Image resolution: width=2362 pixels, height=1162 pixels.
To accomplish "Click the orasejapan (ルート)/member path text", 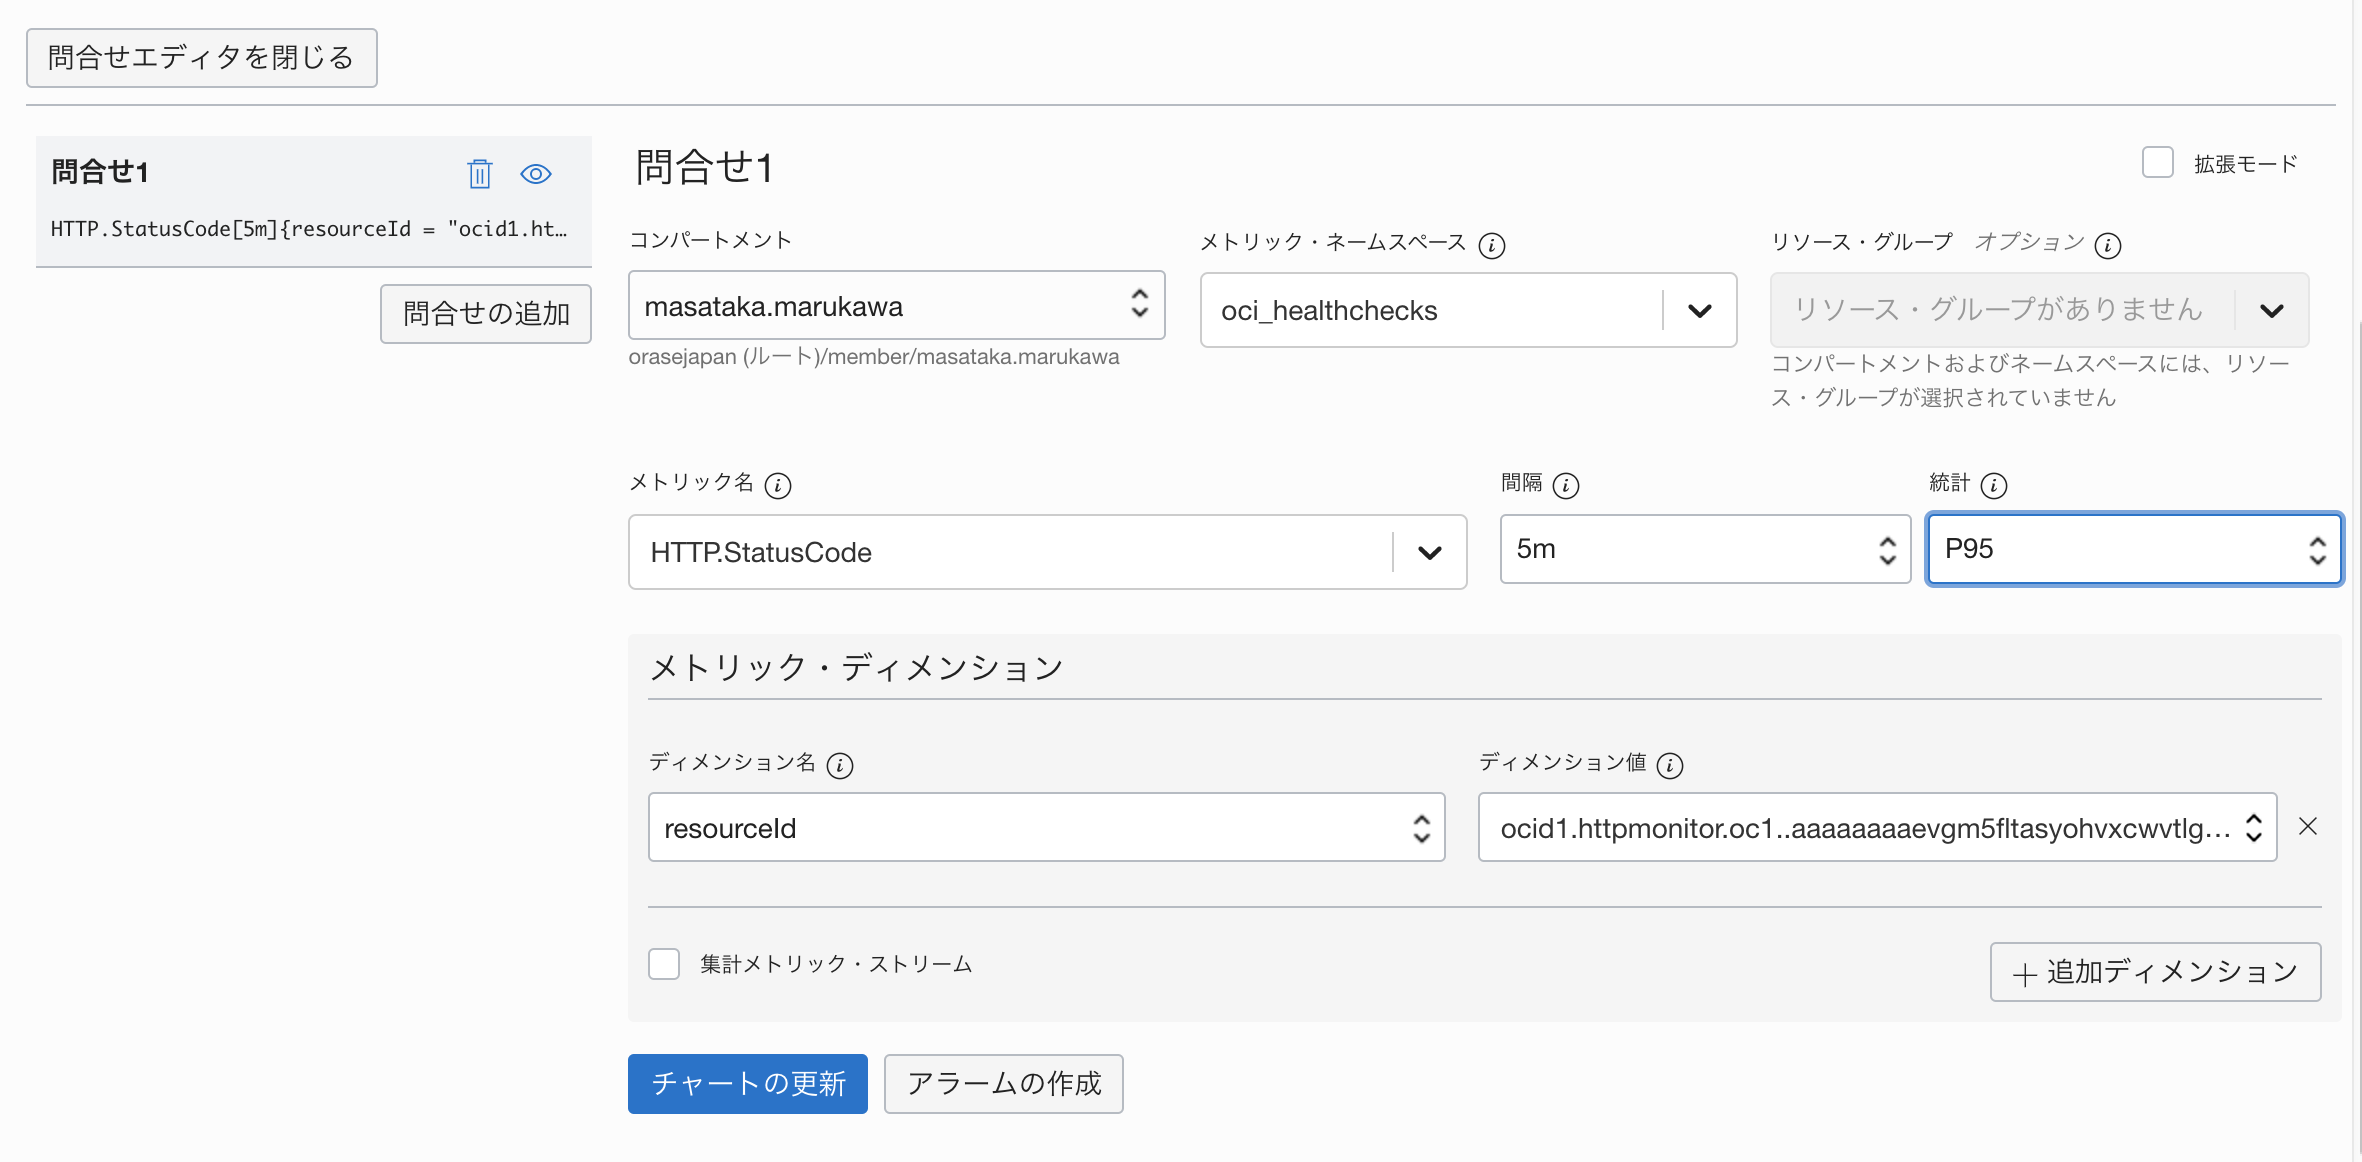I will 874,357.
